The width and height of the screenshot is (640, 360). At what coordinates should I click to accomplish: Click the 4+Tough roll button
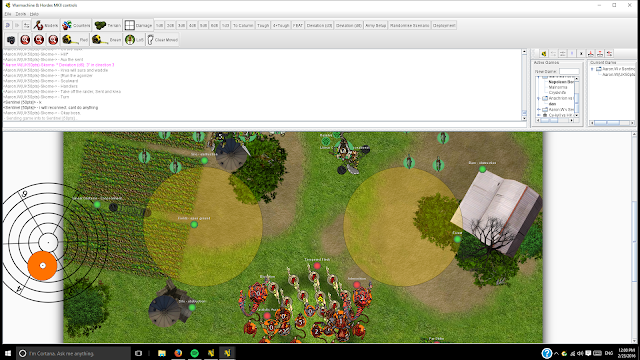[x=281, y=25]
